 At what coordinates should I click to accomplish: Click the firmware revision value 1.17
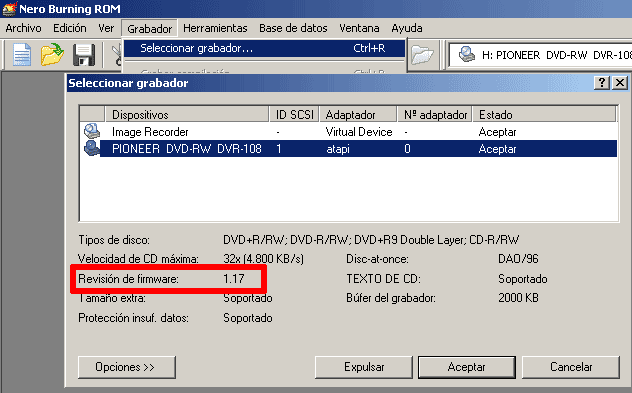(234, 279)
